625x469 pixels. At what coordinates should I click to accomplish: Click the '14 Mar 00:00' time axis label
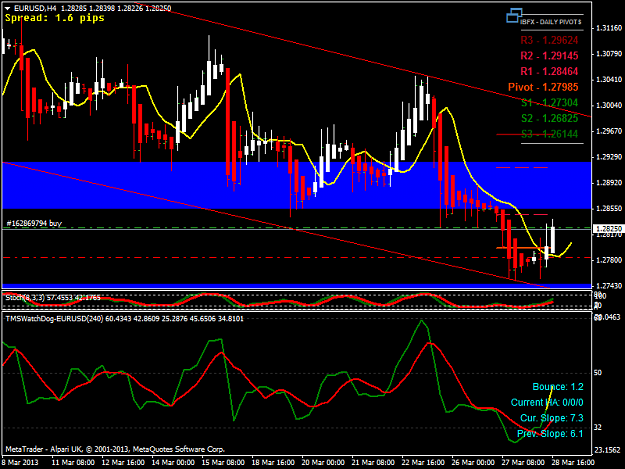tap(173, 463)
